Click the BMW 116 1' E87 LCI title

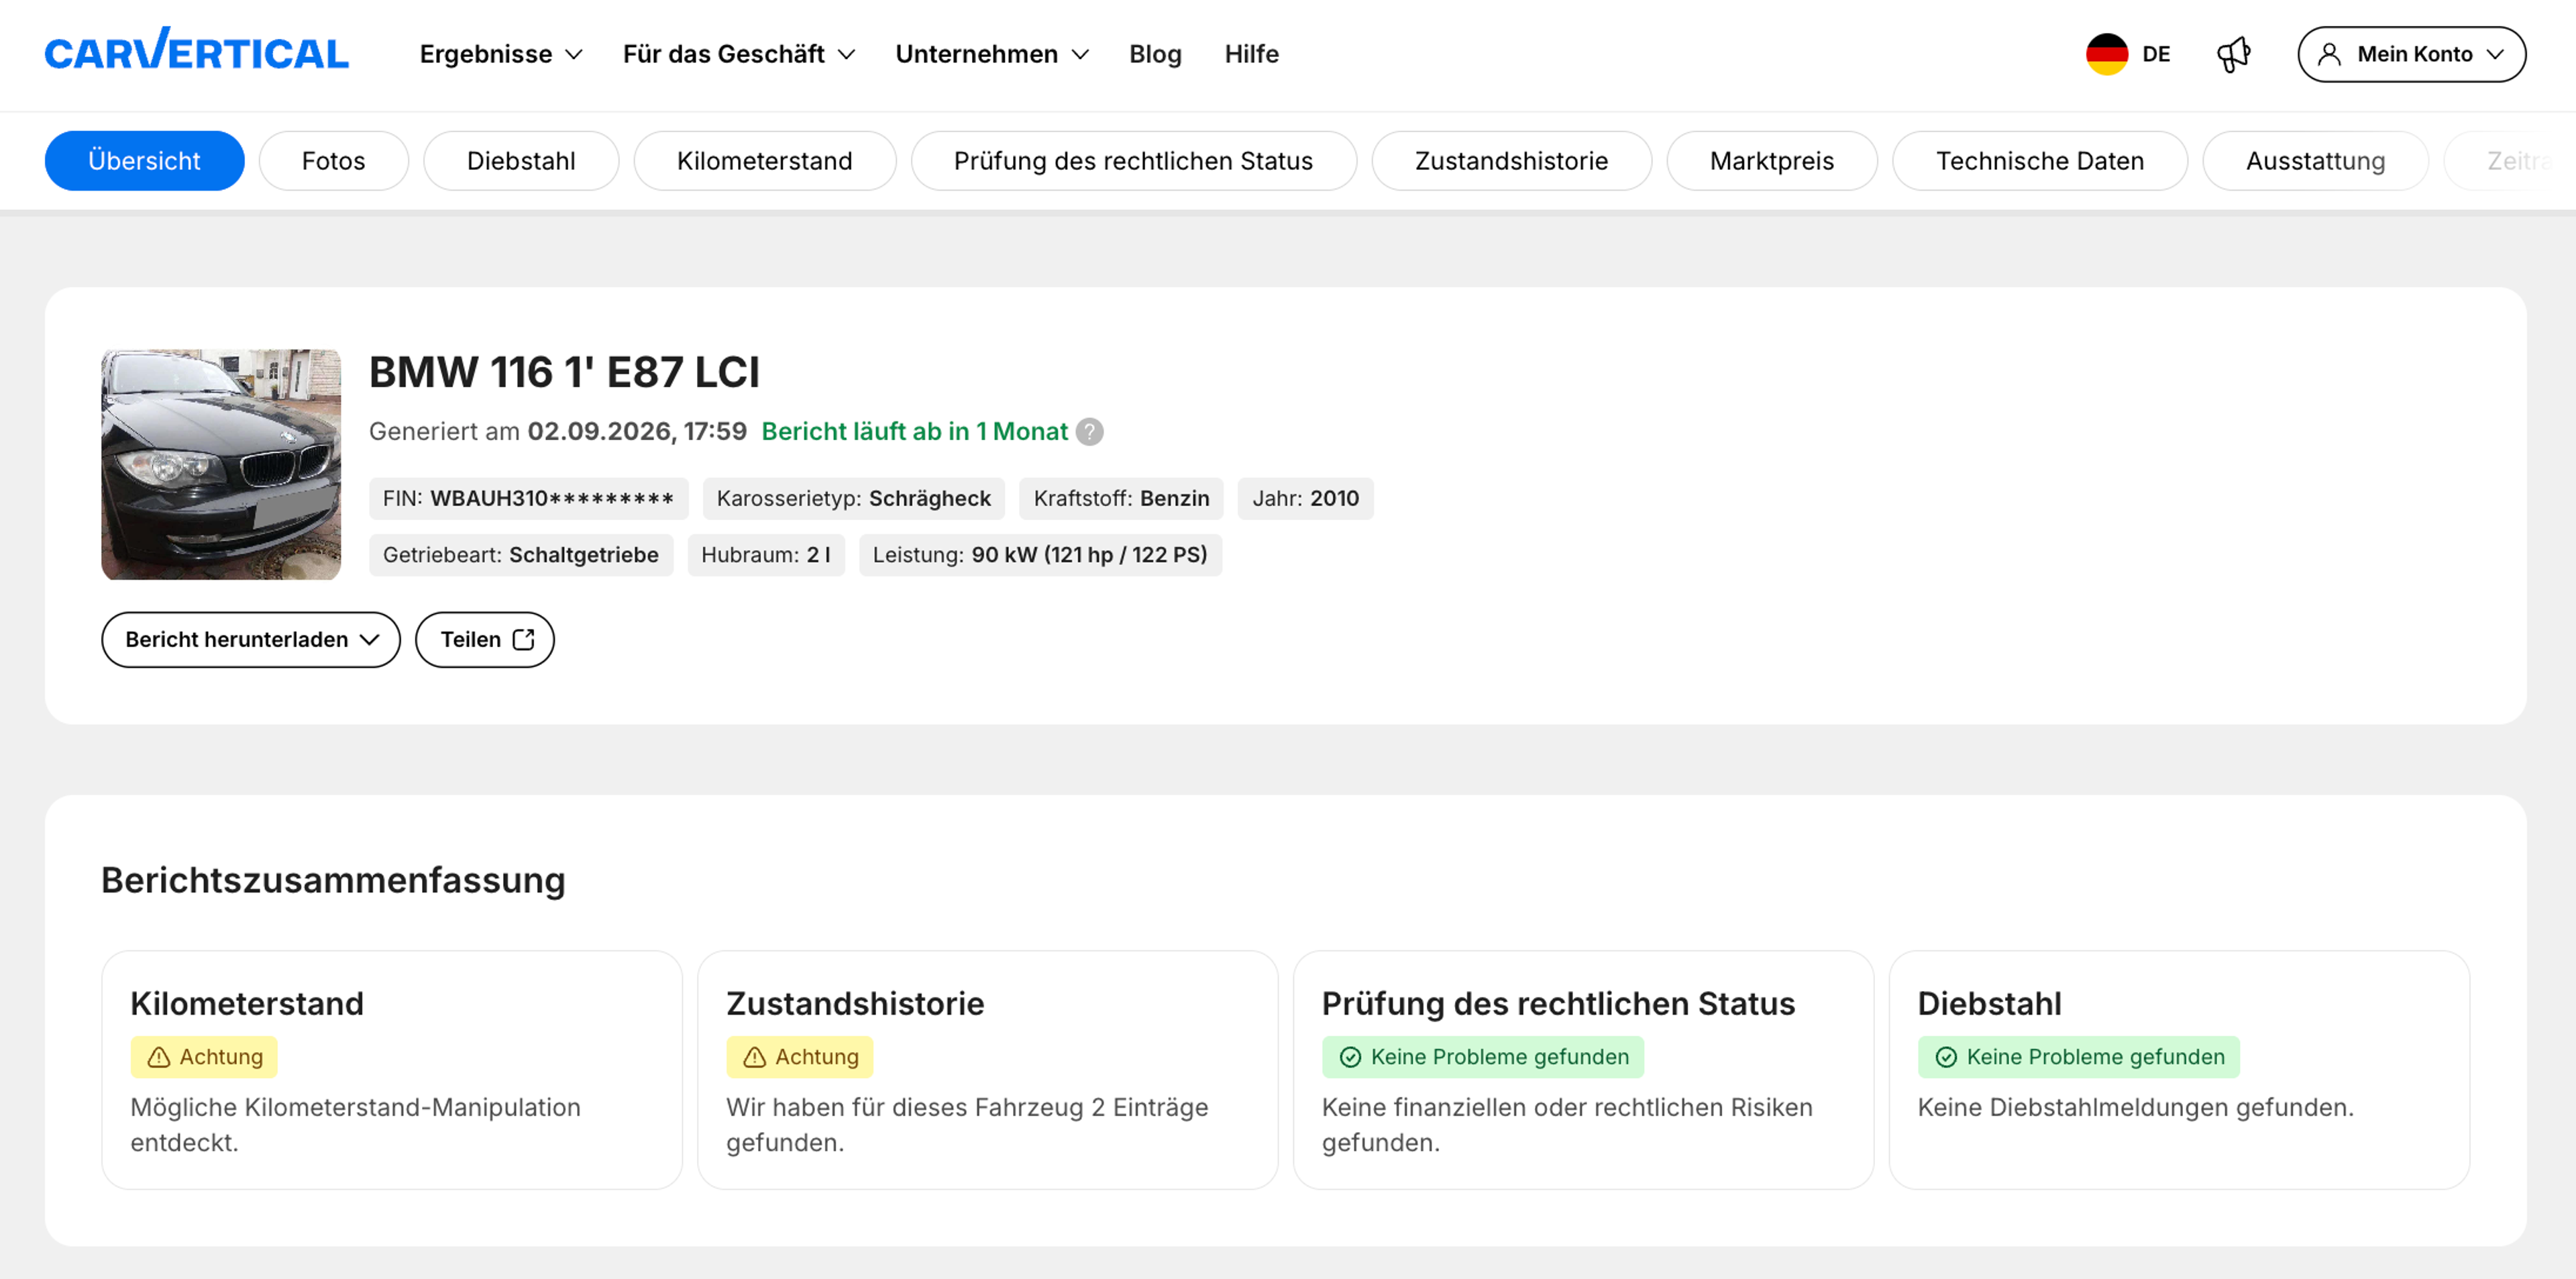pyautogui.click(x=565, y=372)
